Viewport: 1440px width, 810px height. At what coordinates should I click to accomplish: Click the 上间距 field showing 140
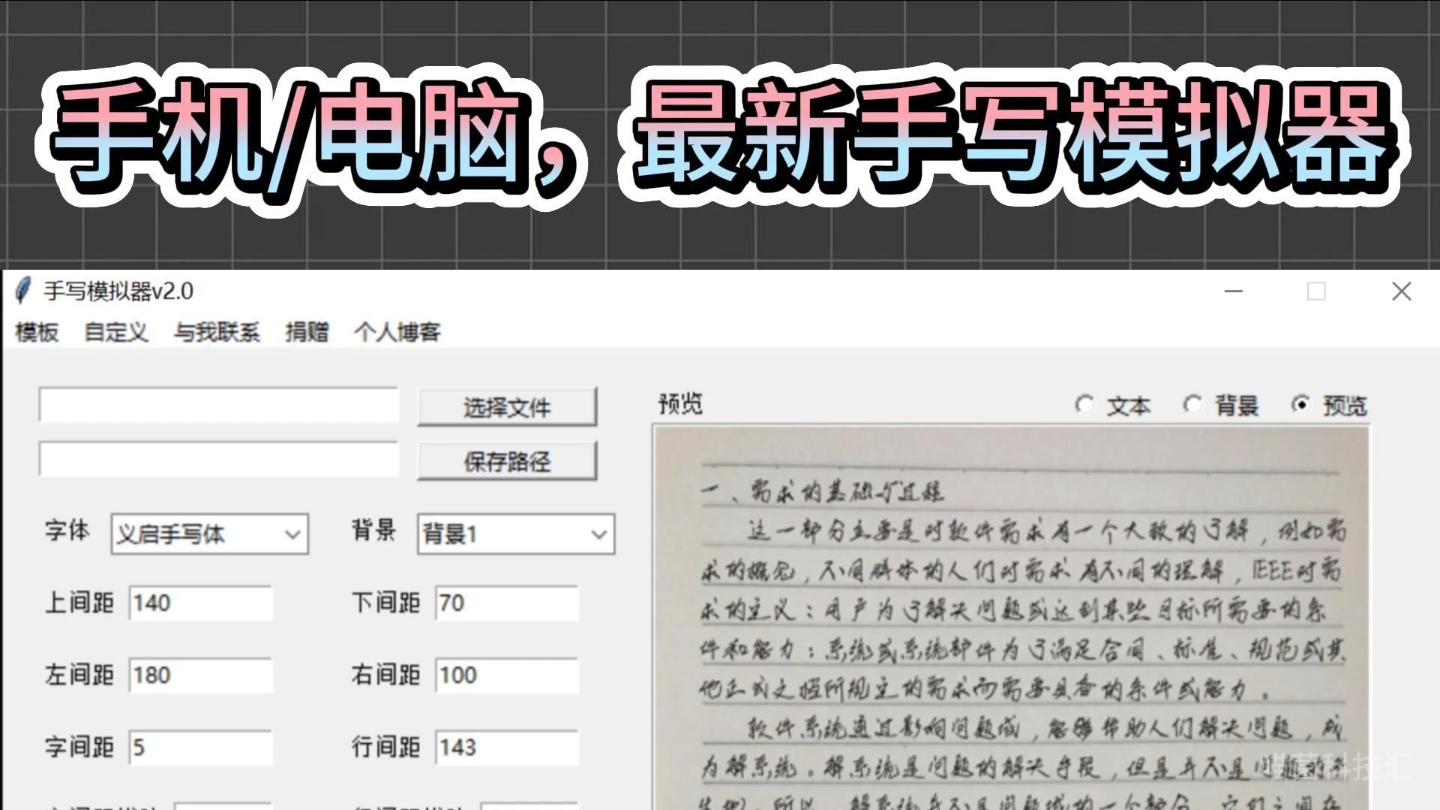click(x=200, y=603)
